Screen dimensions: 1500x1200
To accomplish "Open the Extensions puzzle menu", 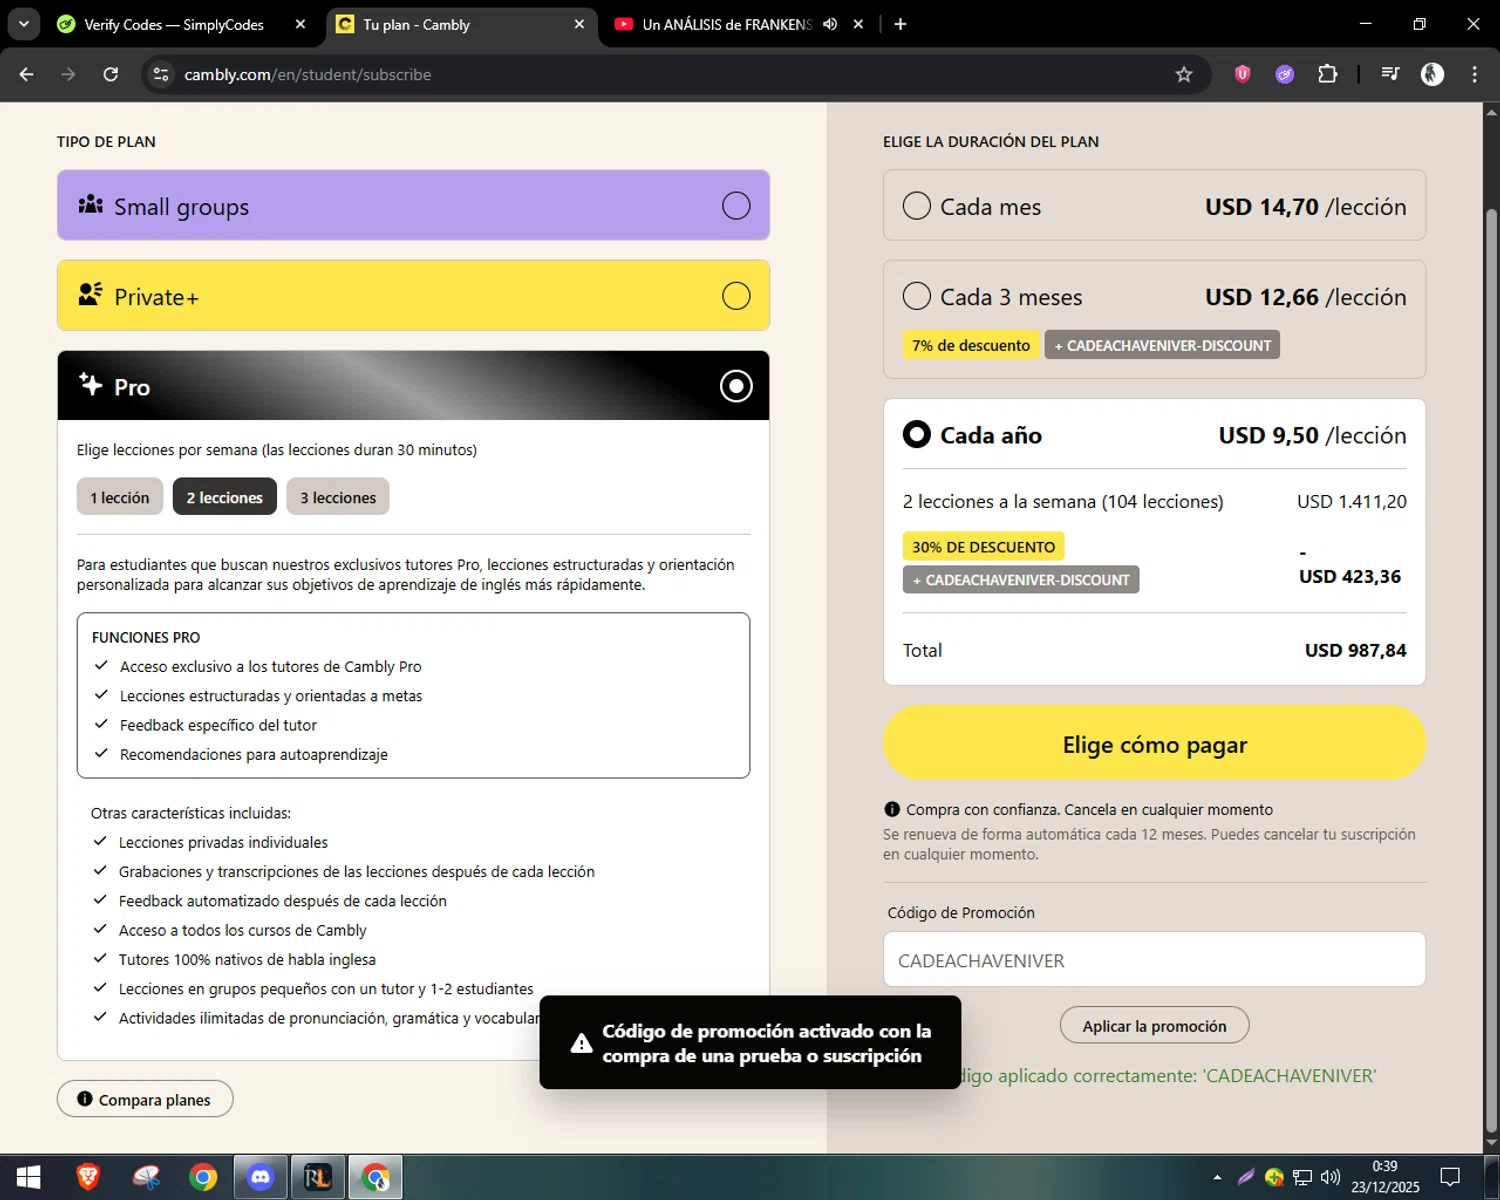I will [1328, 74].
